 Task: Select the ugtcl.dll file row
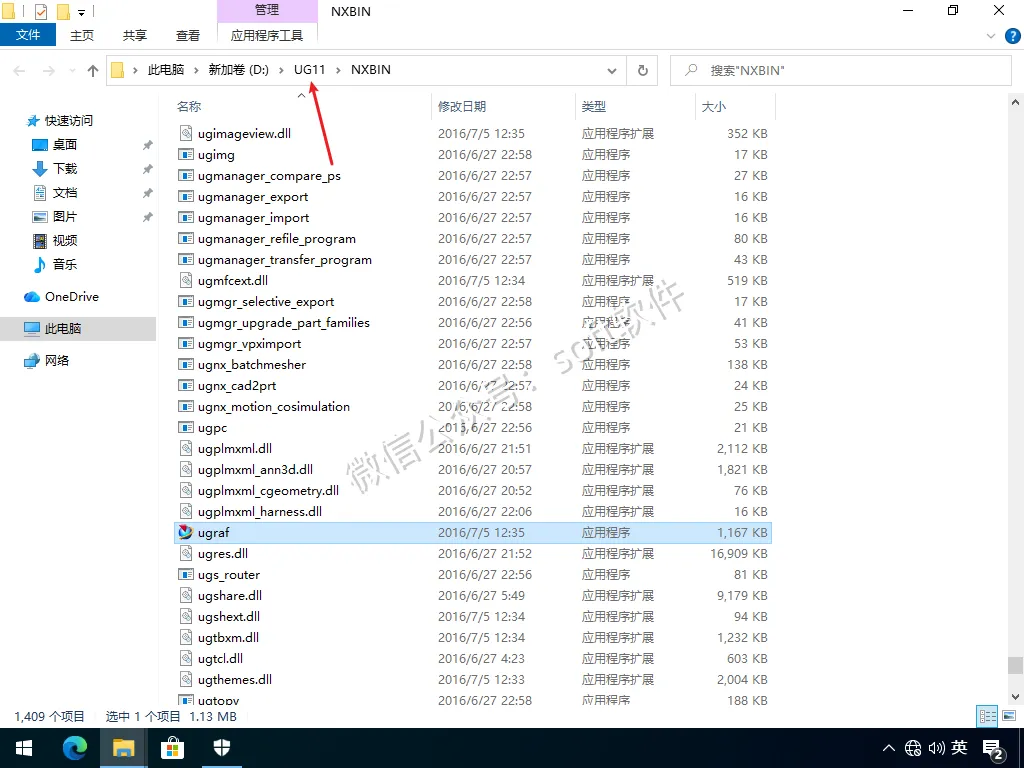[x=473, y=658]
